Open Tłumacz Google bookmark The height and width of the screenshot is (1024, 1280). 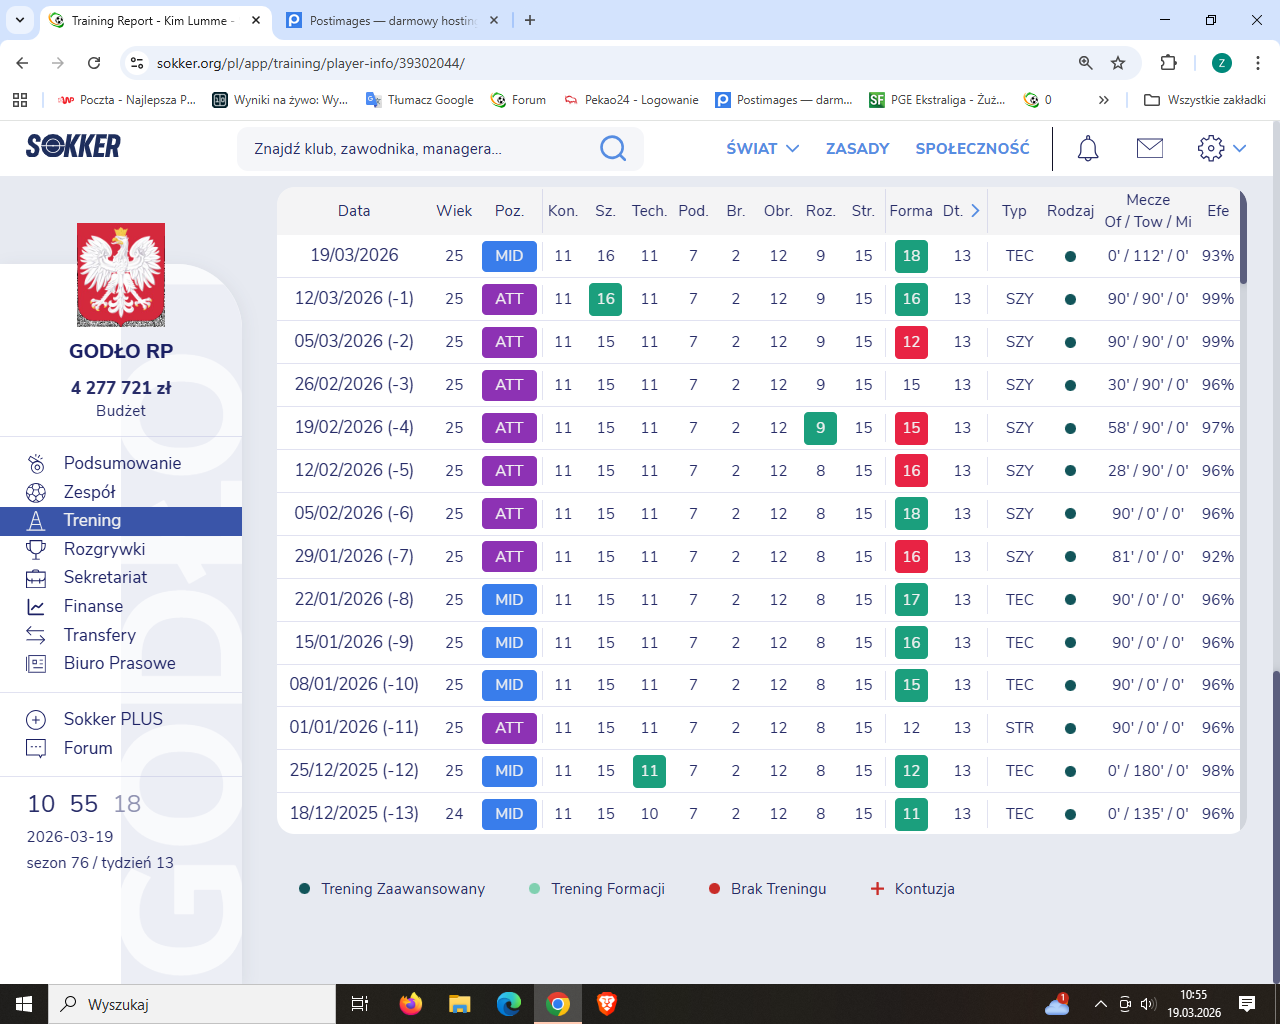(420, 100)
